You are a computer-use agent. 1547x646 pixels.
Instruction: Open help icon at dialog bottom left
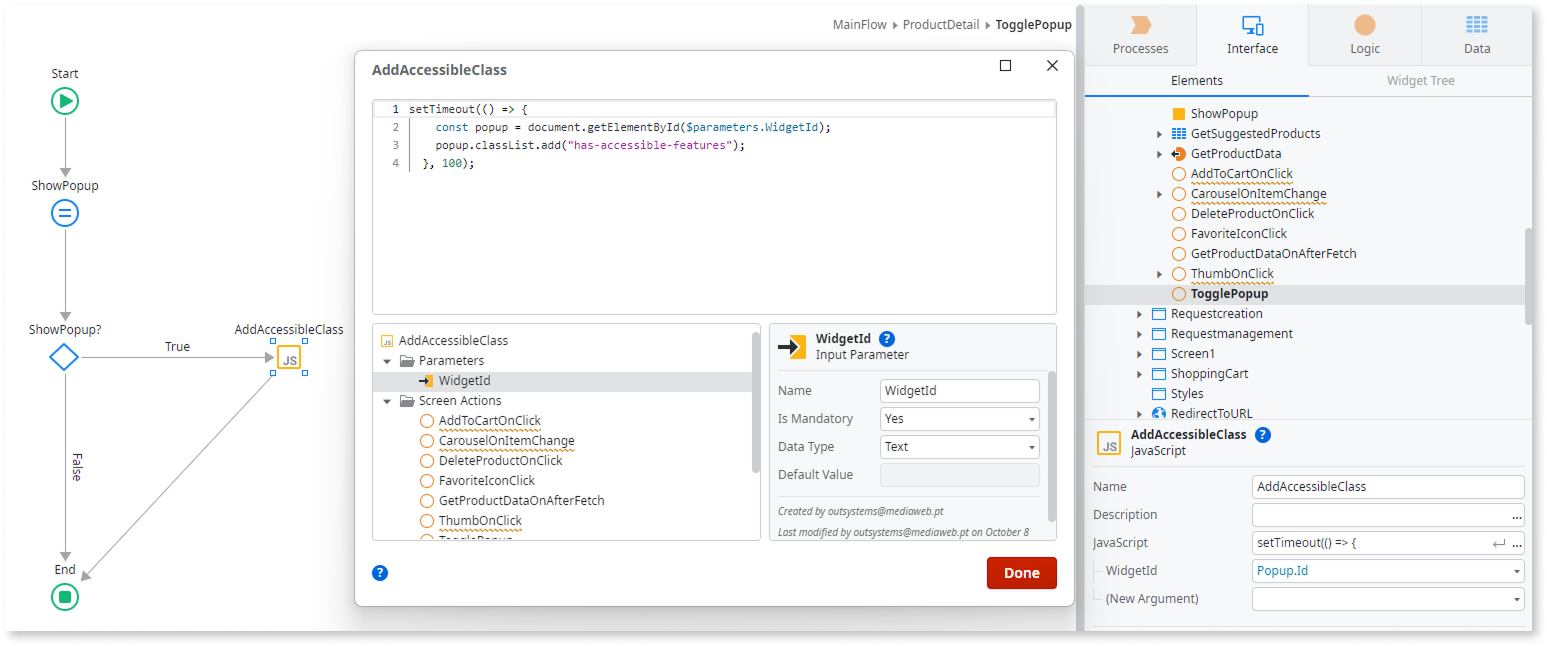380,573
